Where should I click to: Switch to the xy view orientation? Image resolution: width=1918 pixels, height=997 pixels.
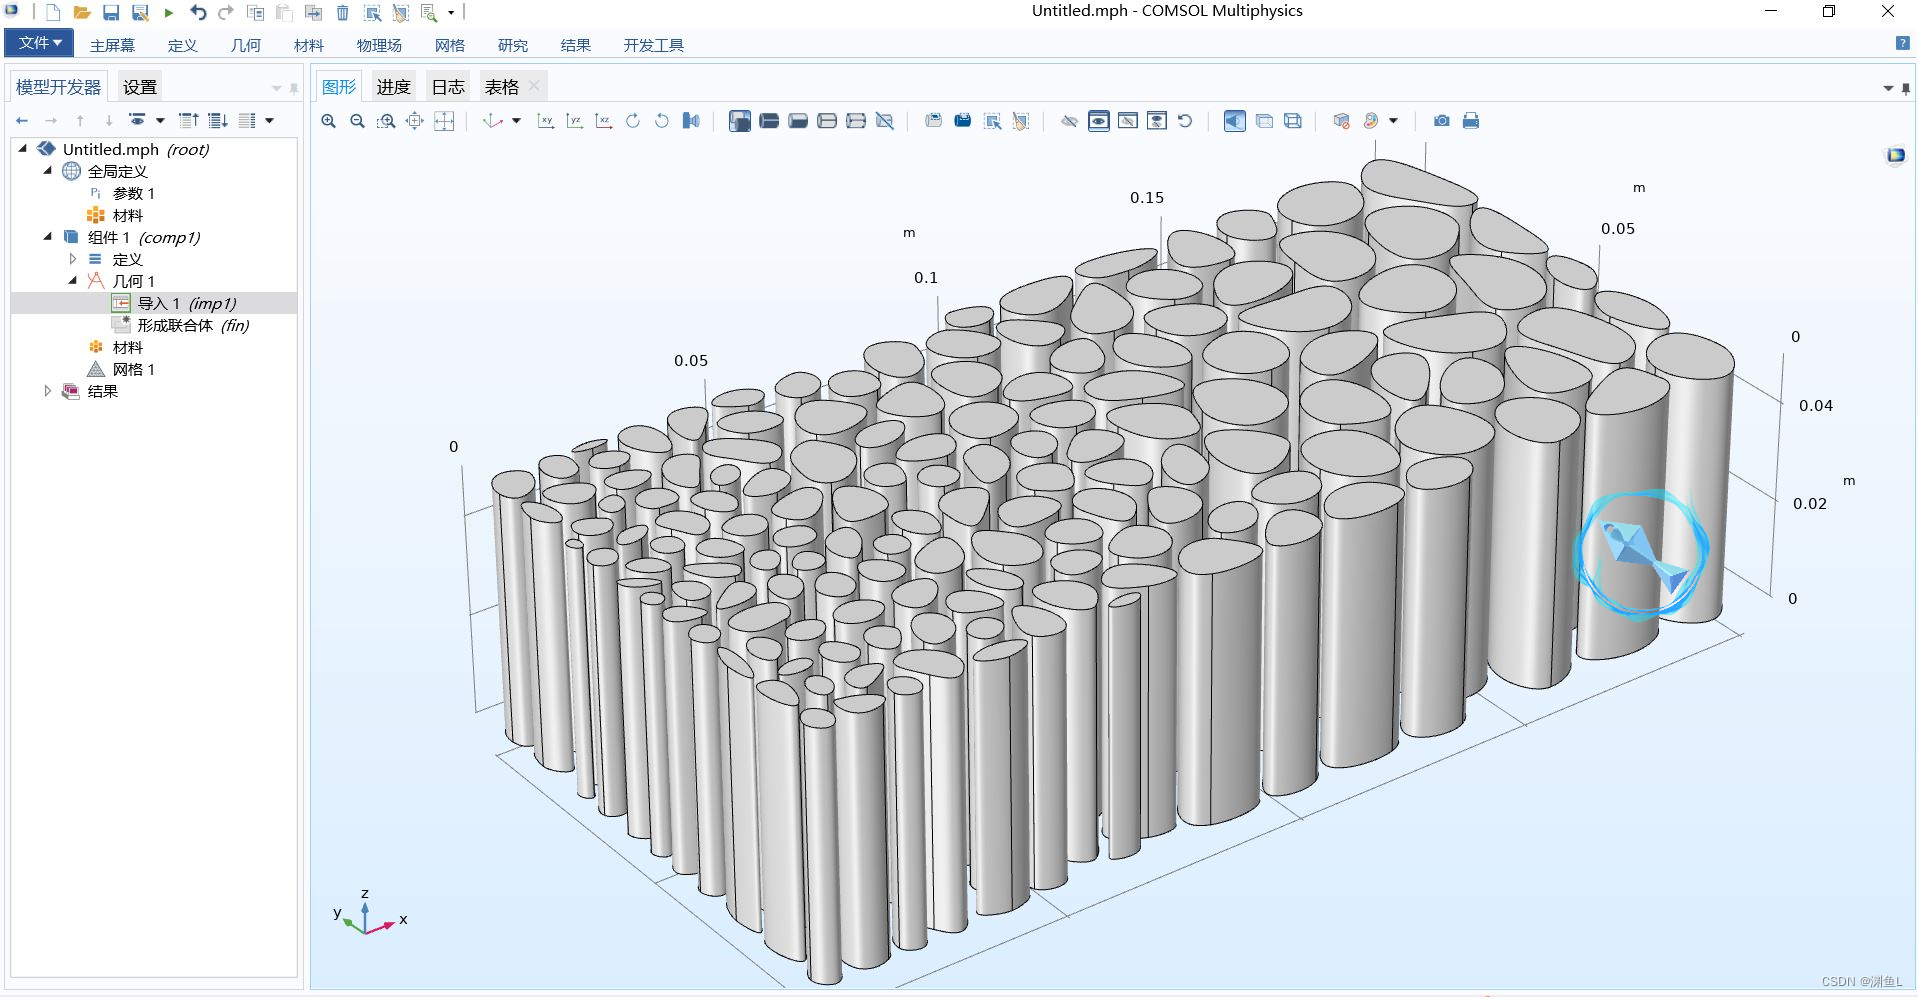tap(546, 120)
